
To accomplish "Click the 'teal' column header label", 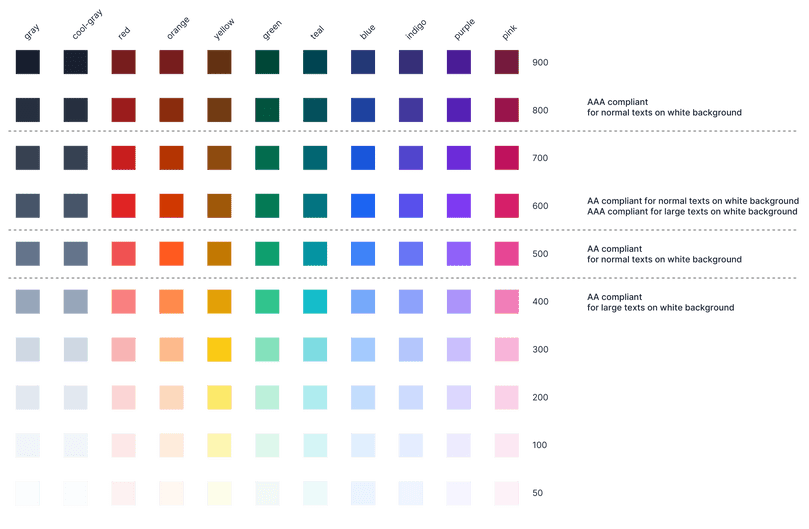I will pyautogui.click(x=317, y=32).
